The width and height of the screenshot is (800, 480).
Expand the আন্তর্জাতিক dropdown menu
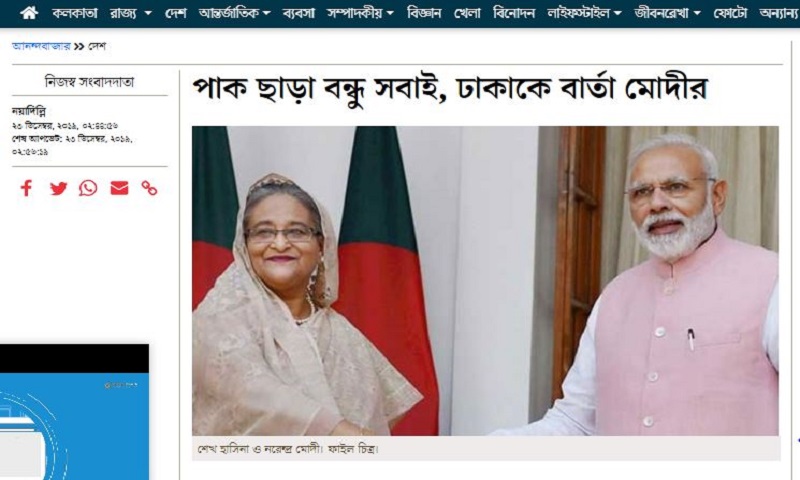[234, 13]
